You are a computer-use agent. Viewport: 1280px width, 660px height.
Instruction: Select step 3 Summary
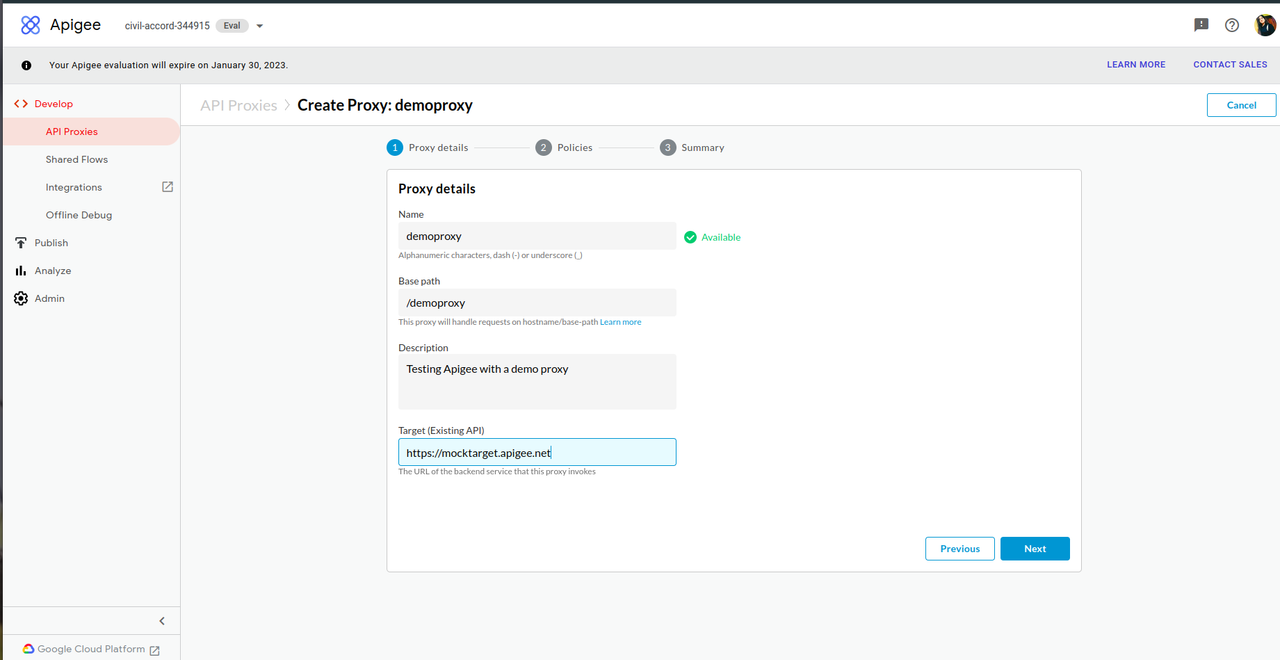pos(692,147)
